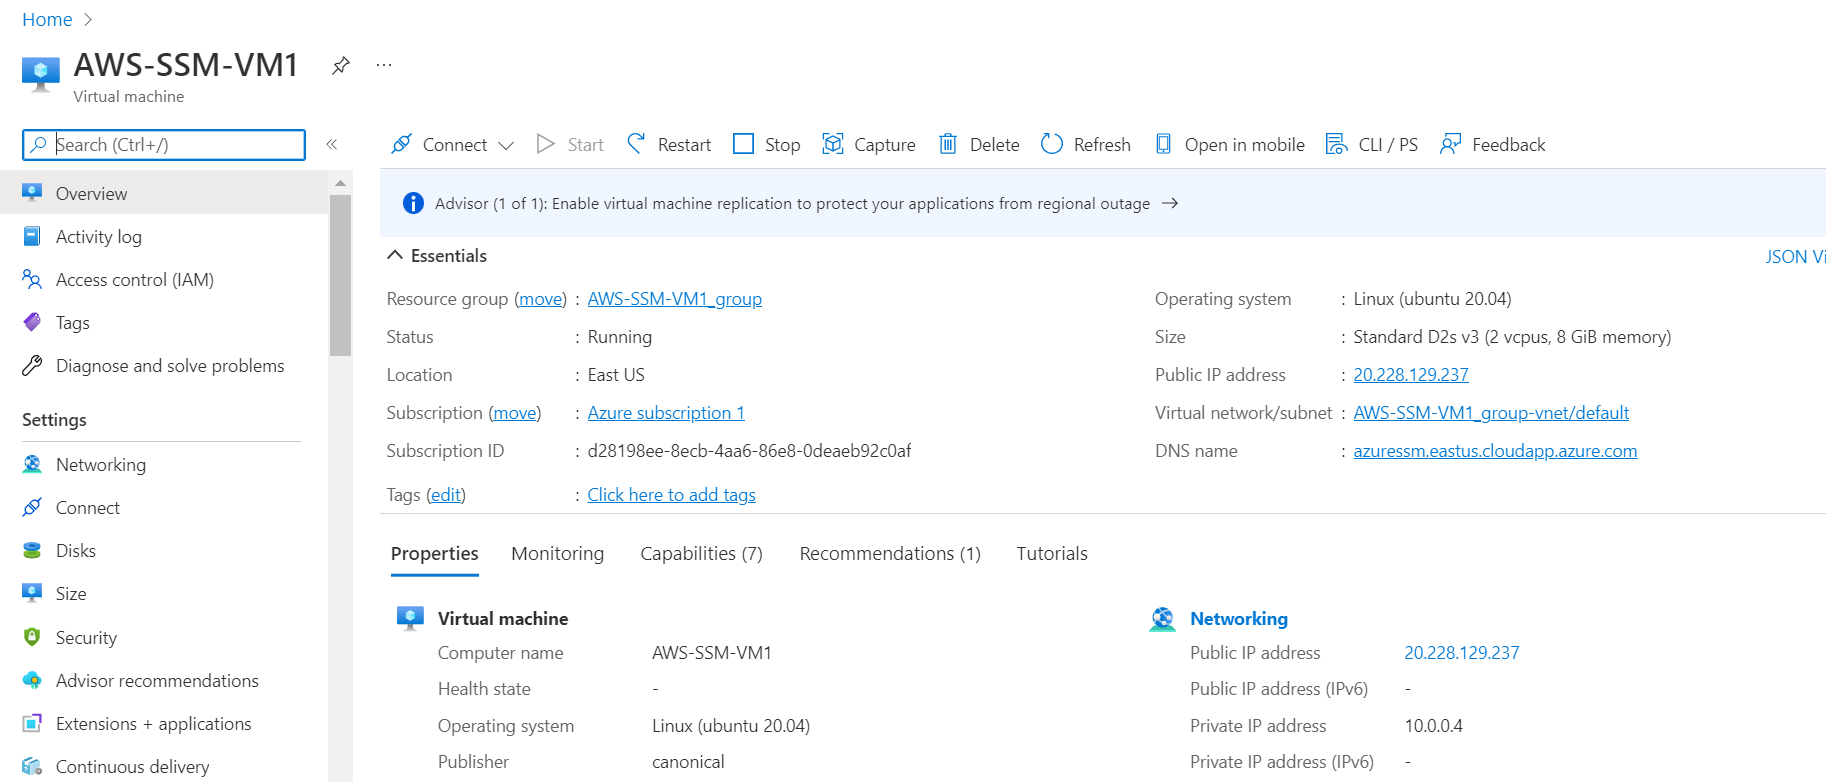This screenshot has width=1826, height=782.
Task: Open AWS-SSM-VM1_group resource group link
Action: point(675,299)
